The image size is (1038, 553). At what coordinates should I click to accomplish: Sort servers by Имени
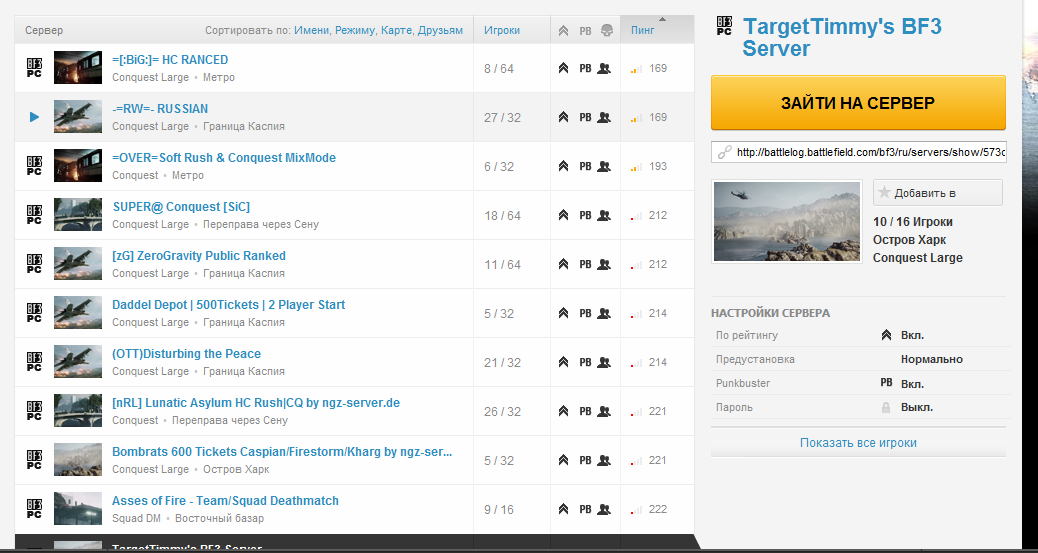[x=312, y=30]
